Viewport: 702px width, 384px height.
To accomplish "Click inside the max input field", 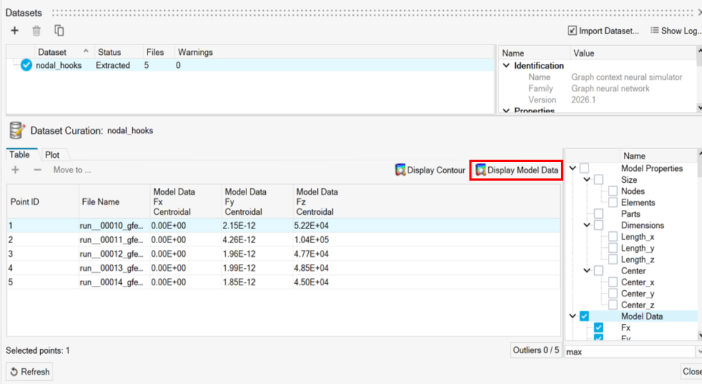I will point(629,352).
